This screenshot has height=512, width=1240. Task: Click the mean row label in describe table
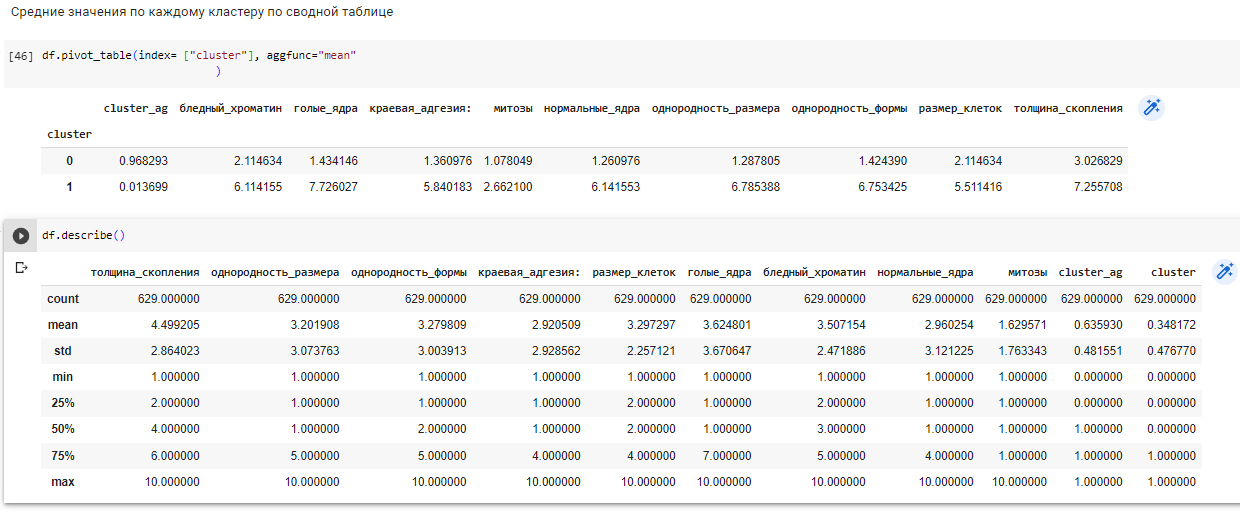pyautogui.click(x=62, y=325)
